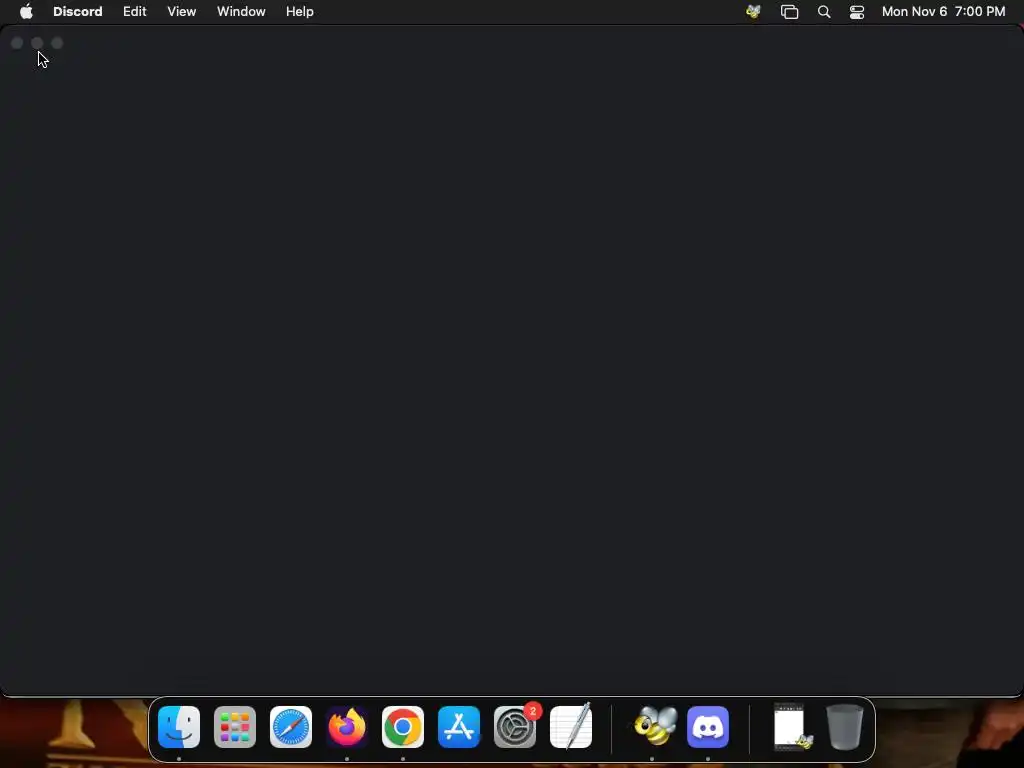Open the Discord application menu
Image resolution: width=1024 pixels, height=768 pixels.
[78, 12]
